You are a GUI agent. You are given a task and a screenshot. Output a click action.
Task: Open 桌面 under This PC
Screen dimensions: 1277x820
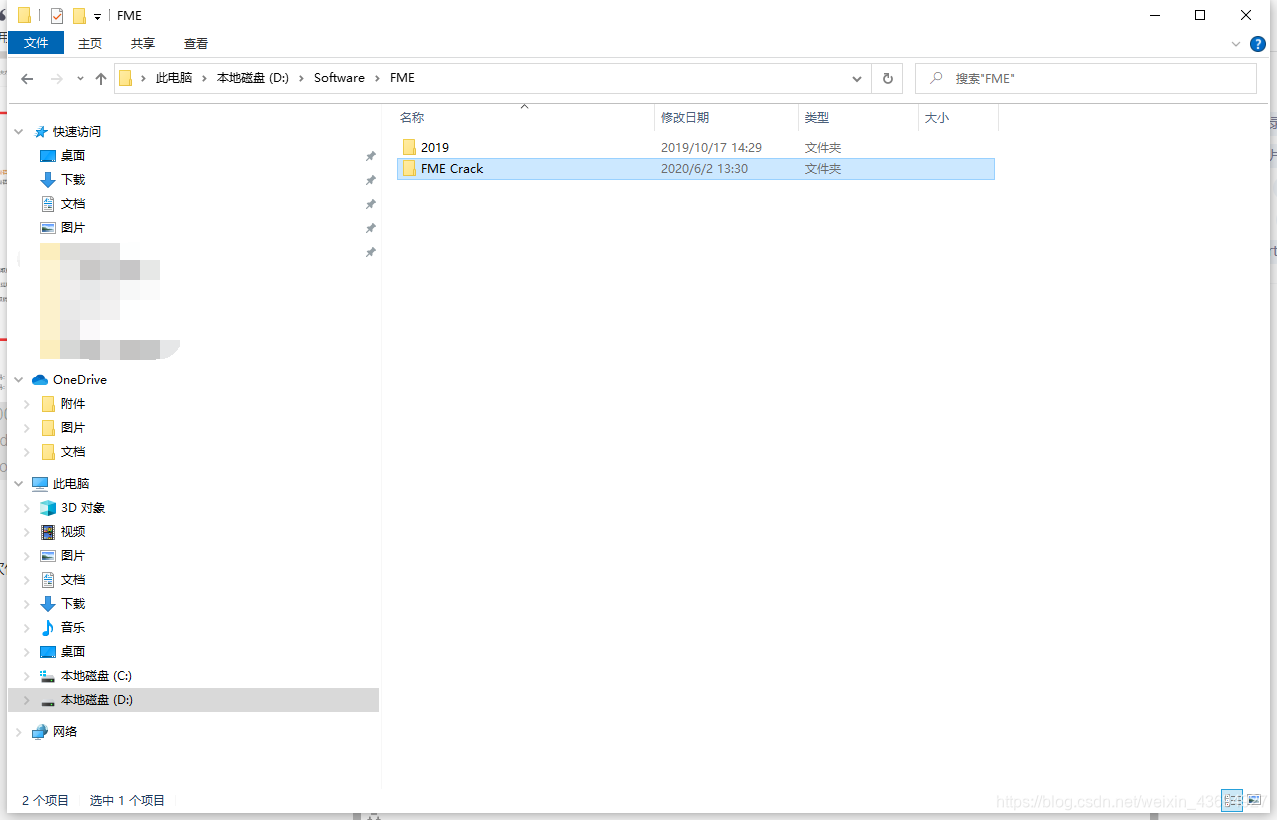73,652
